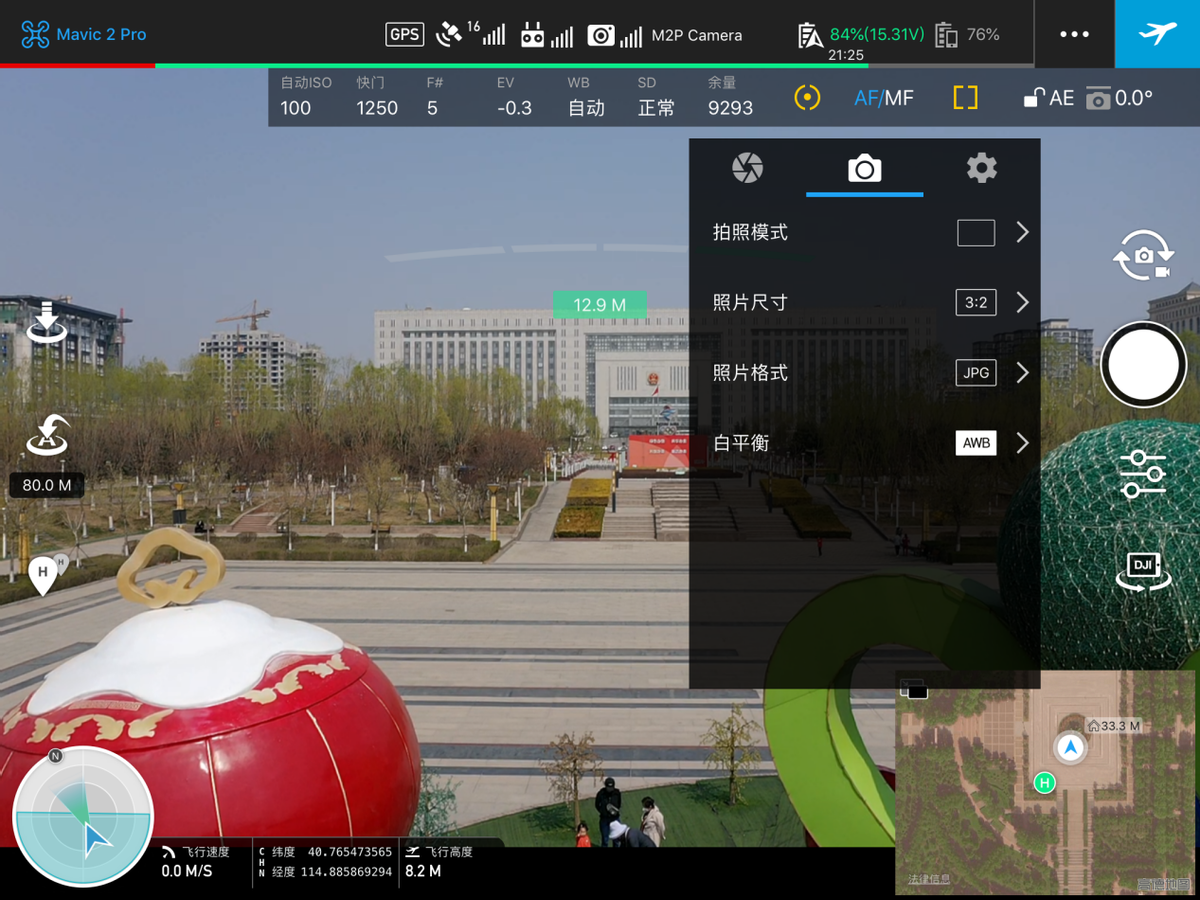The image size is (1200, 900).
Task: Tap the 33.3 M home distance label
Action: click(1115, 726)
